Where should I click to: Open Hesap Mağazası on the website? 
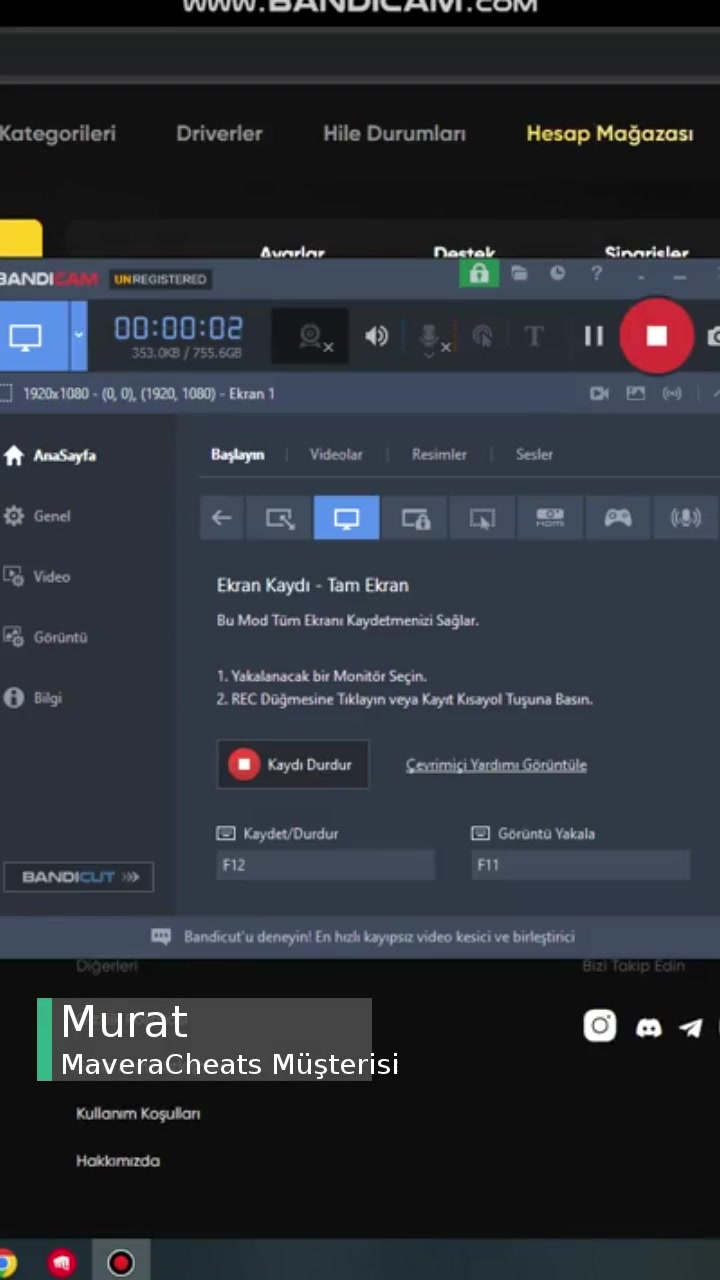pos(610,134)
